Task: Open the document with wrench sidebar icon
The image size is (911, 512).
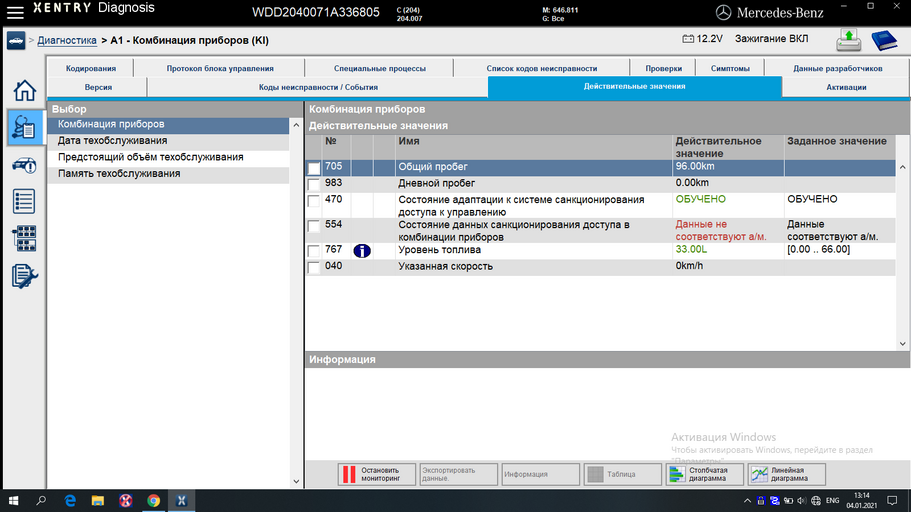Action: click(24, 276)
